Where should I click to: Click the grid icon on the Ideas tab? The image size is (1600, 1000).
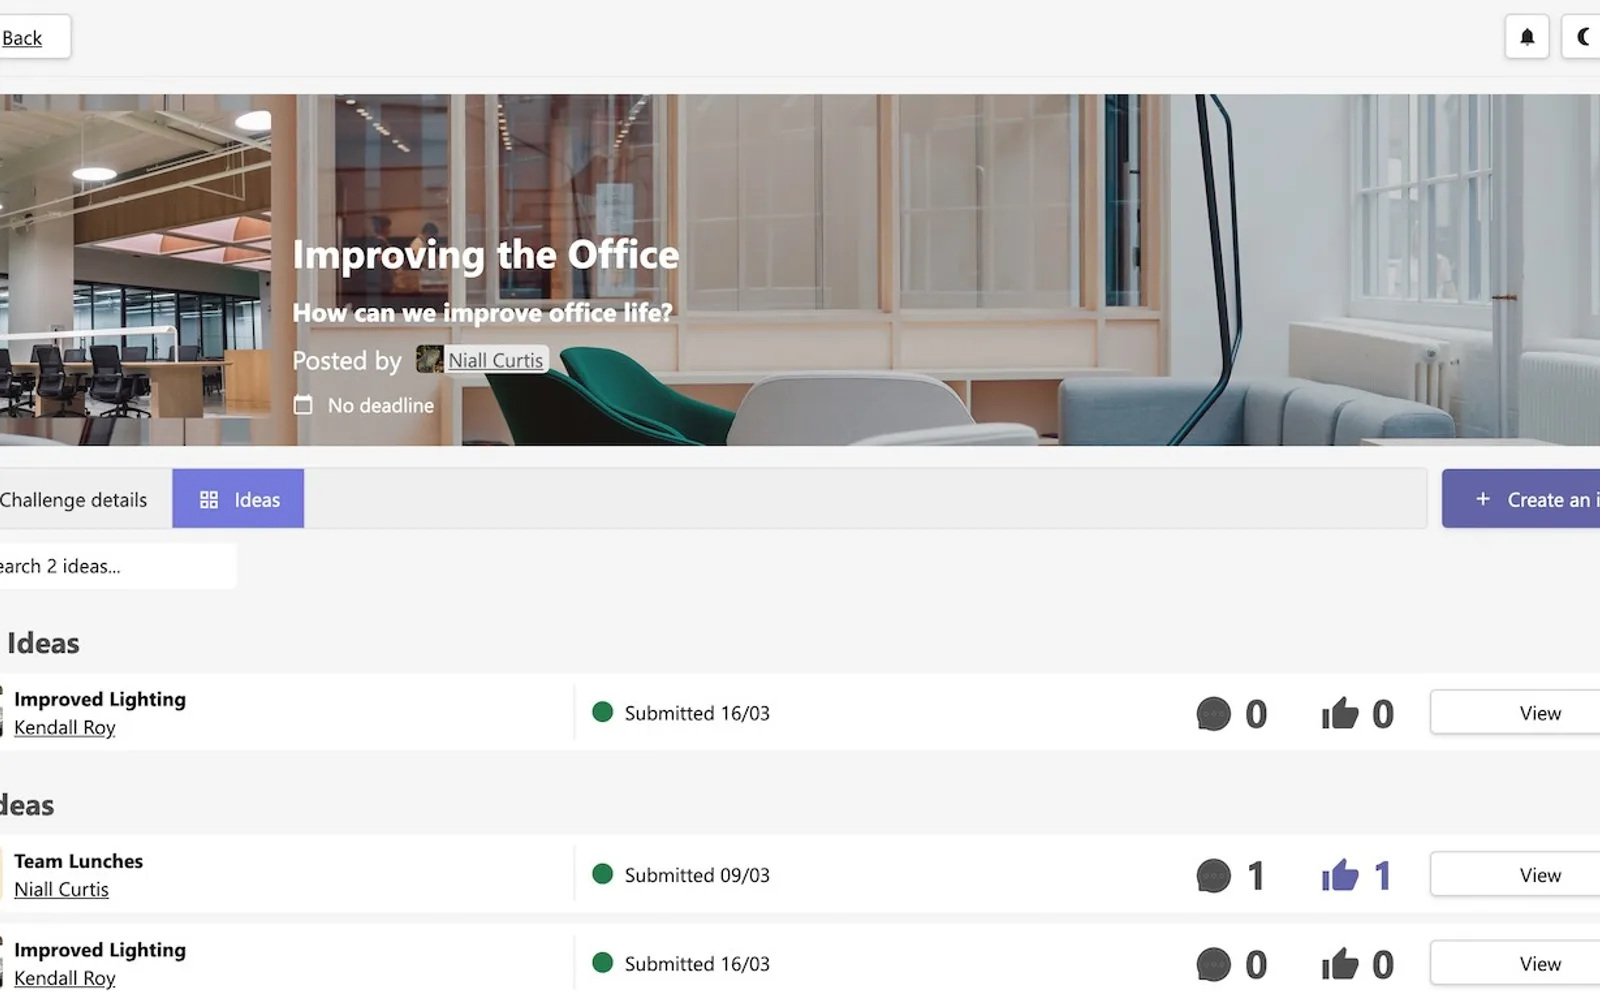209,500
